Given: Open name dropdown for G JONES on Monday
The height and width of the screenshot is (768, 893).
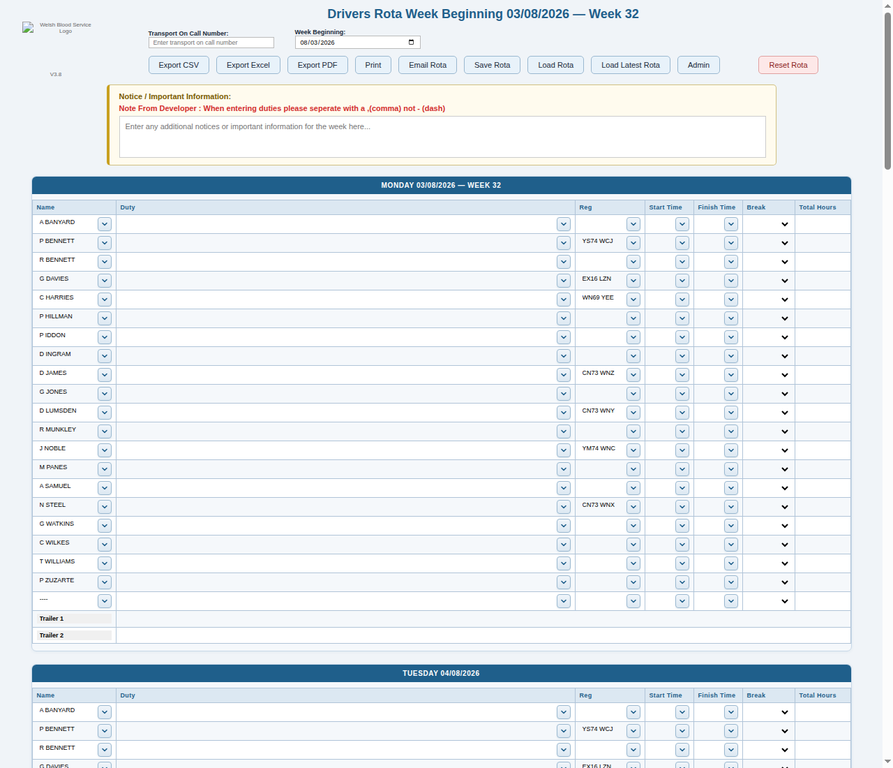Looking at the screenshot, I should tap(104, 393).
